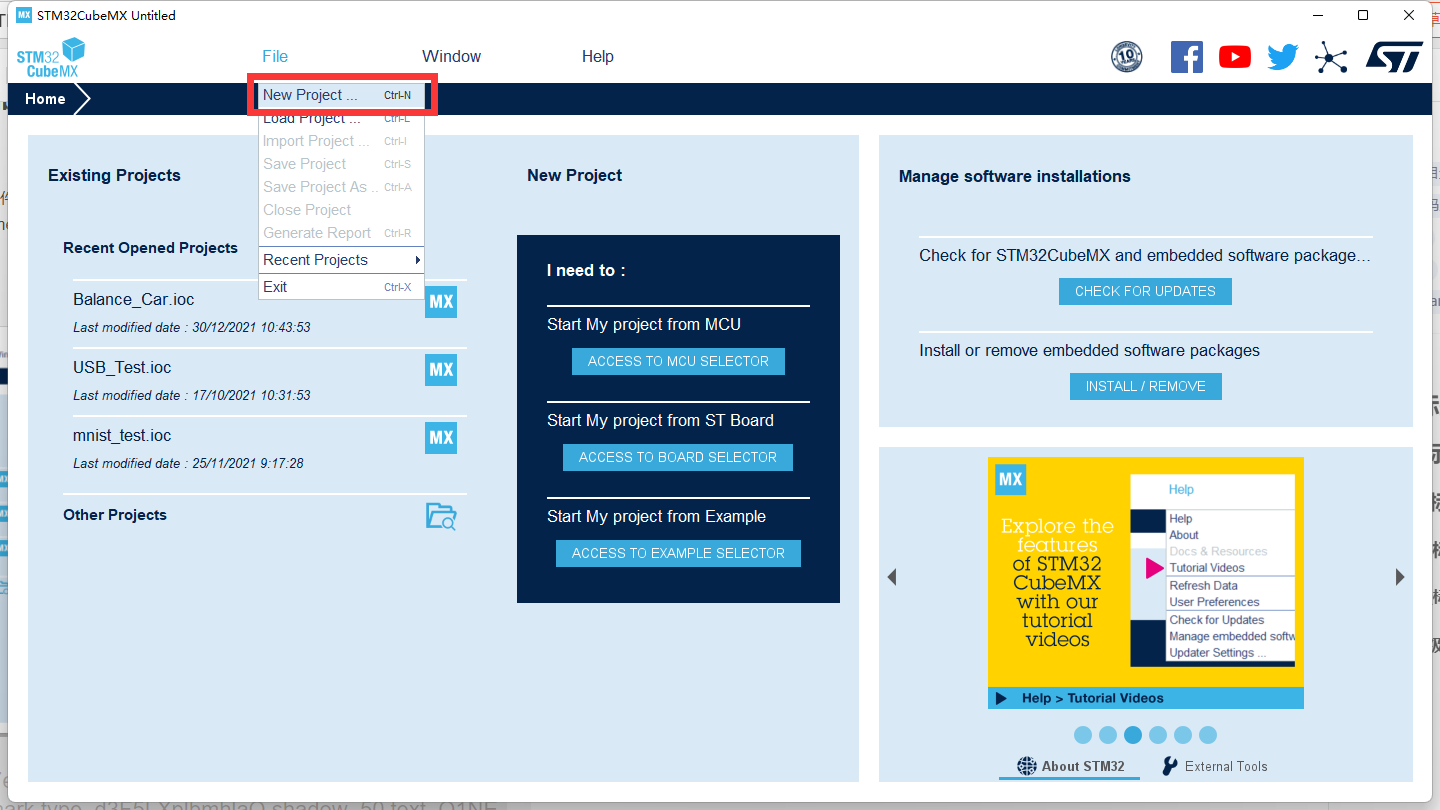Screen dimensions: 1440x810
Task: Browse Other Projects folder search icon
Action: coord(441,516)
